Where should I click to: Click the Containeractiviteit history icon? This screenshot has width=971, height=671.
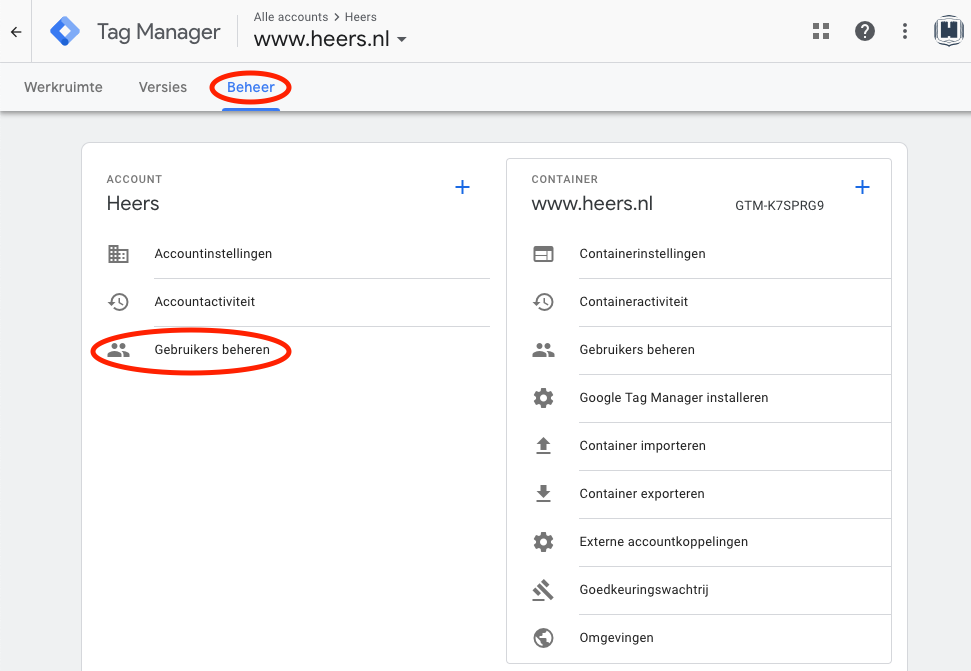[544, 302]
